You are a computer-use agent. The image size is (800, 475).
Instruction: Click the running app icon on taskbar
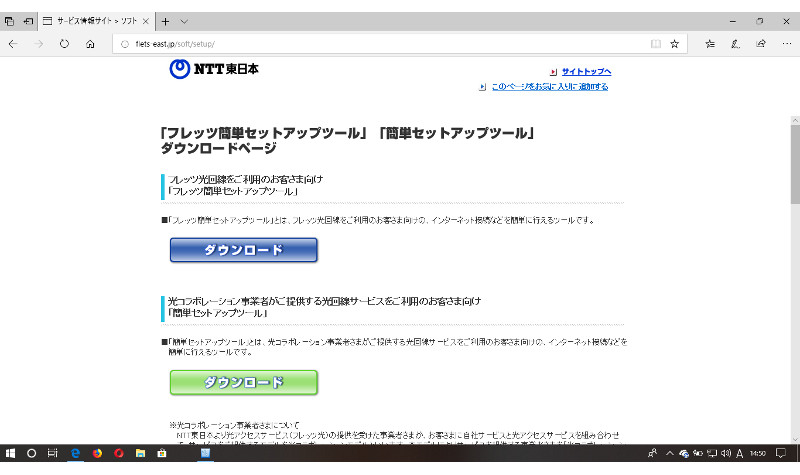[x=205, y=453]
